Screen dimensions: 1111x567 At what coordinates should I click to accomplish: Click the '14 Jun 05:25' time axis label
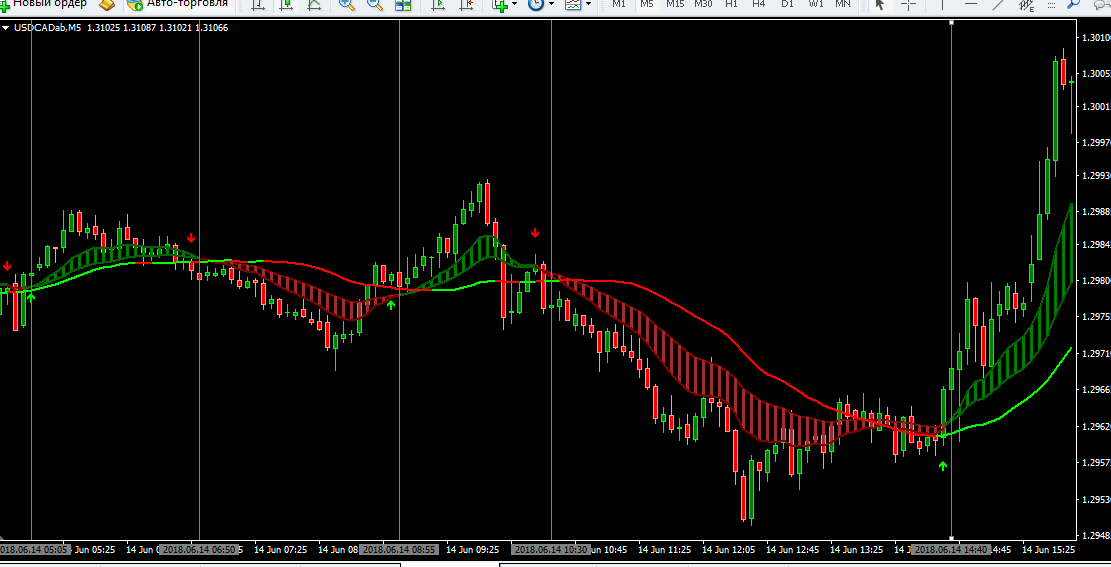(93, 549)
